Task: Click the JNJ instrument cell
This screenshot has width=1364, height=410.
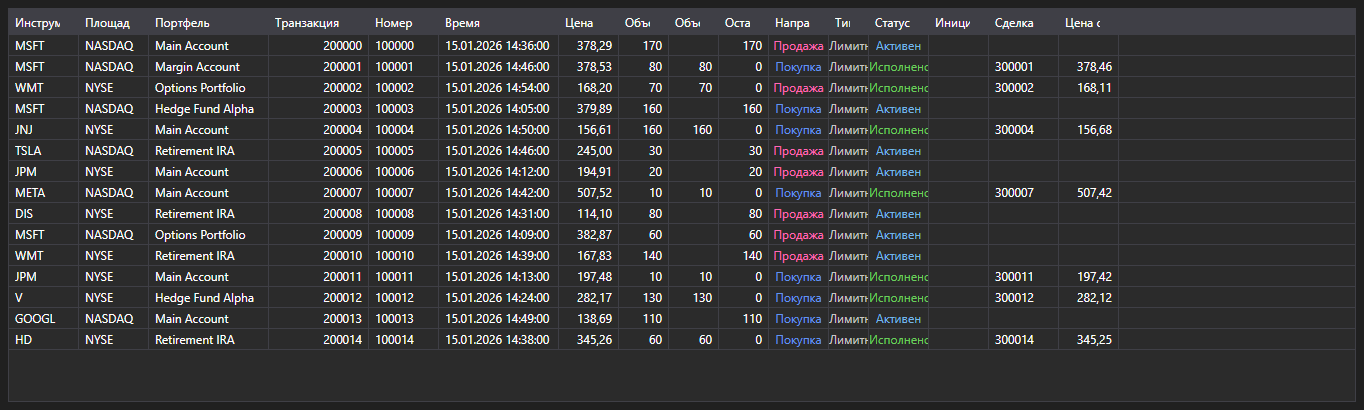Action: pyautogui.click(x=44, y=129)
